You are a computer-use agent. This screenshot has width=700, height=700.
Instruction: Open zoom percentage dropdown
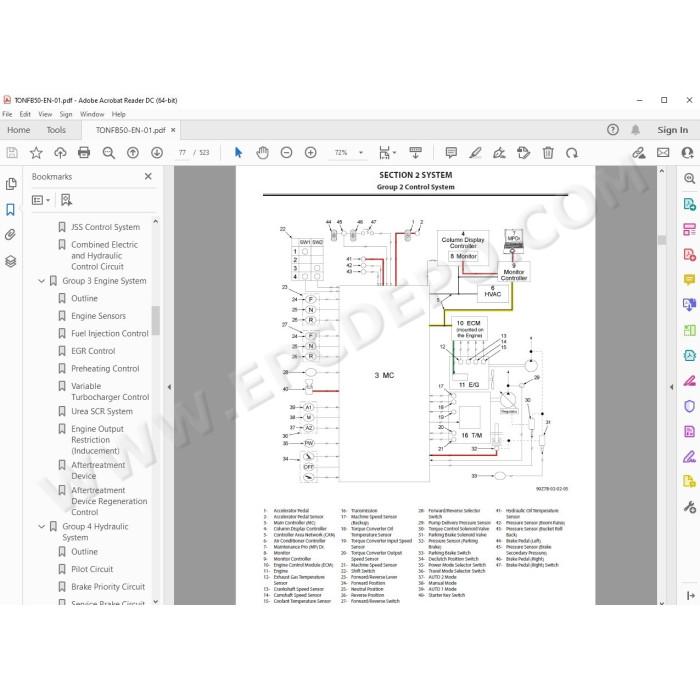coord(361,153)
